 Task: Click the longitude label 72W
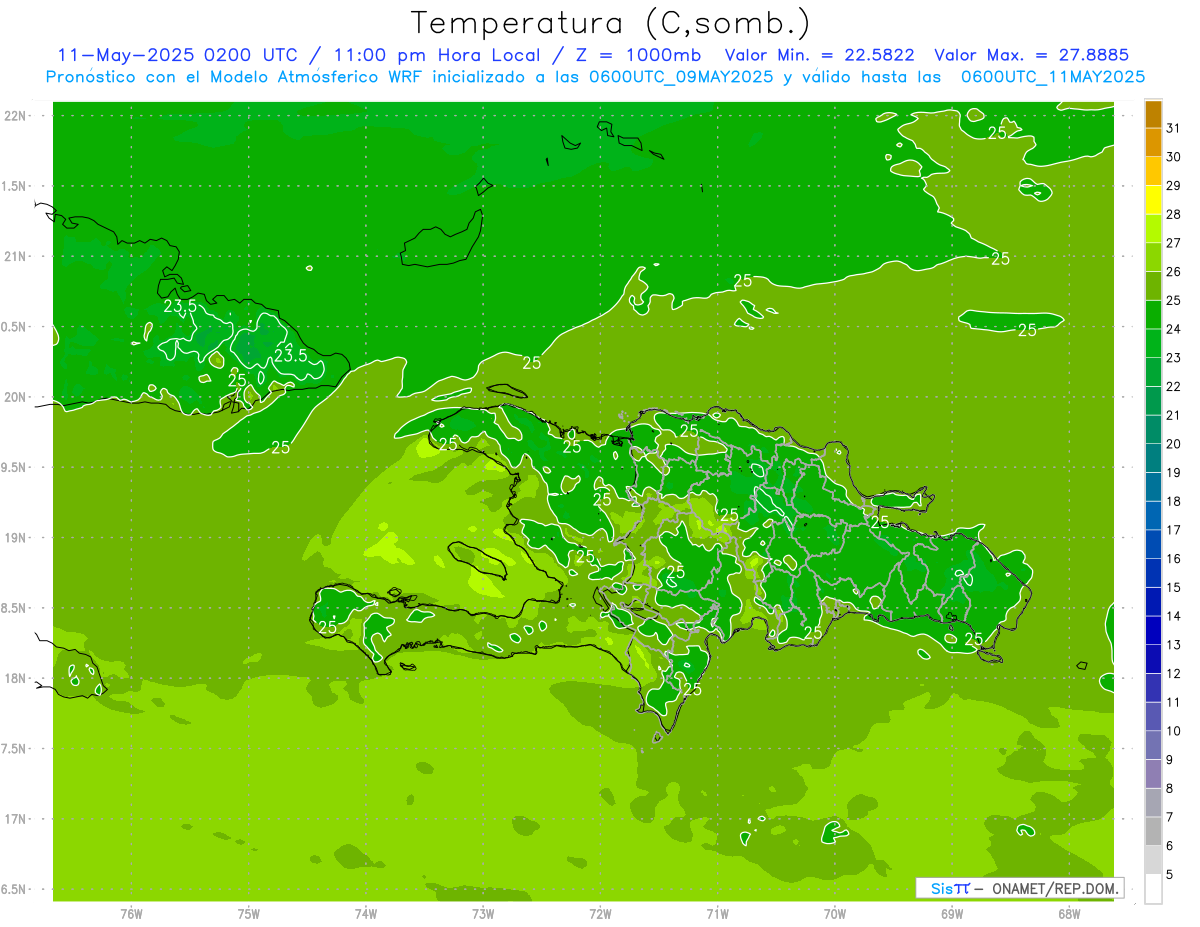[600, 914]
